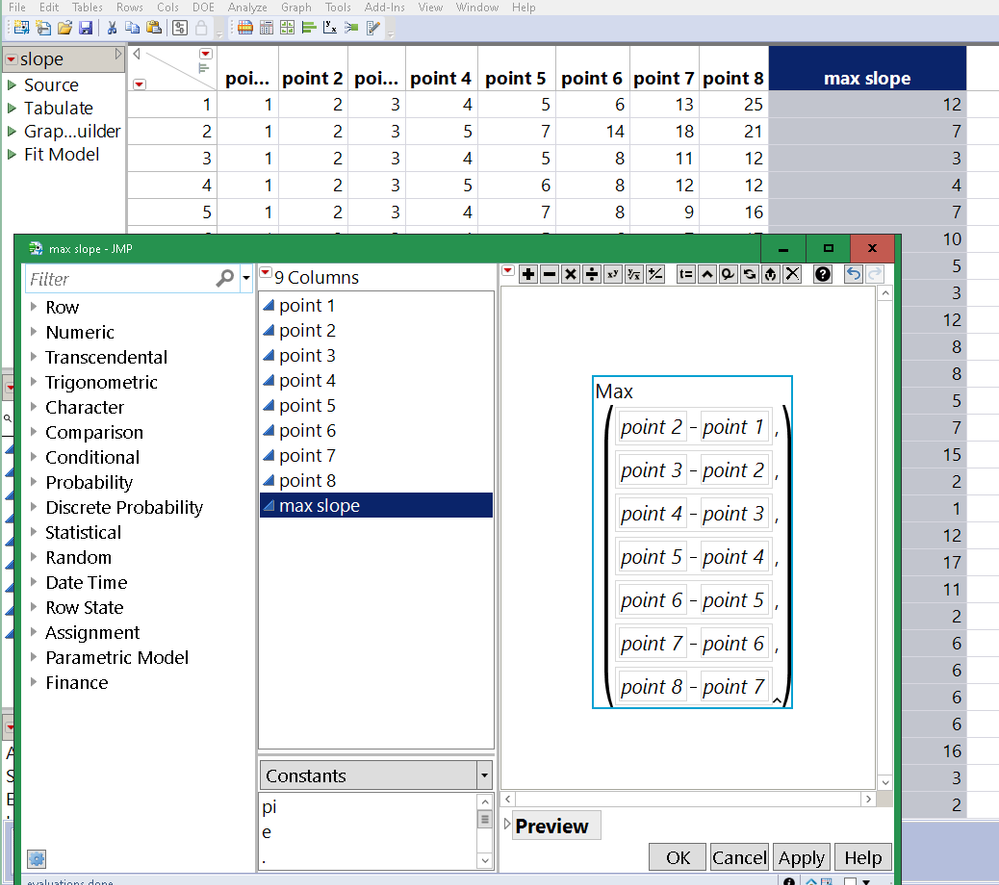
Task: Select the Delete term minus icon
Action: 549,274
